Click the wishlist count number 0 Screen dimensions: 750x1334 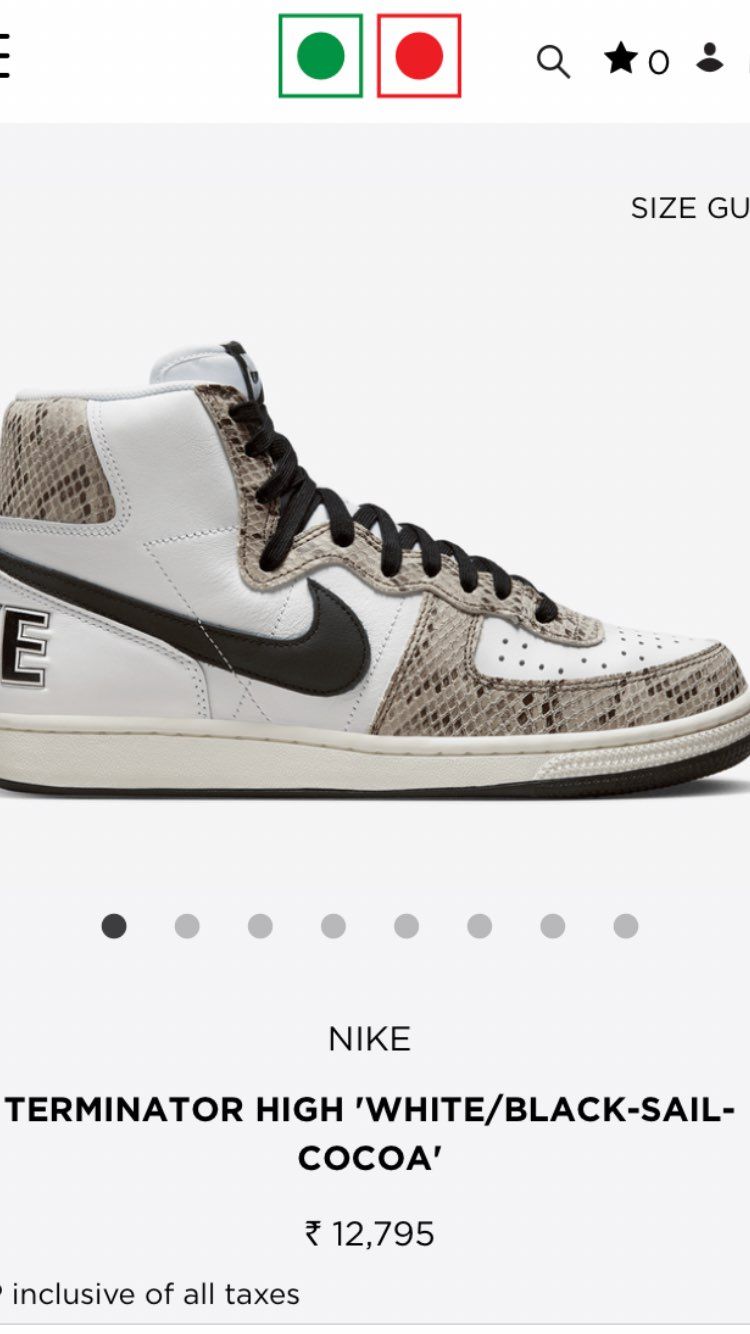click(x=658, y=63)
